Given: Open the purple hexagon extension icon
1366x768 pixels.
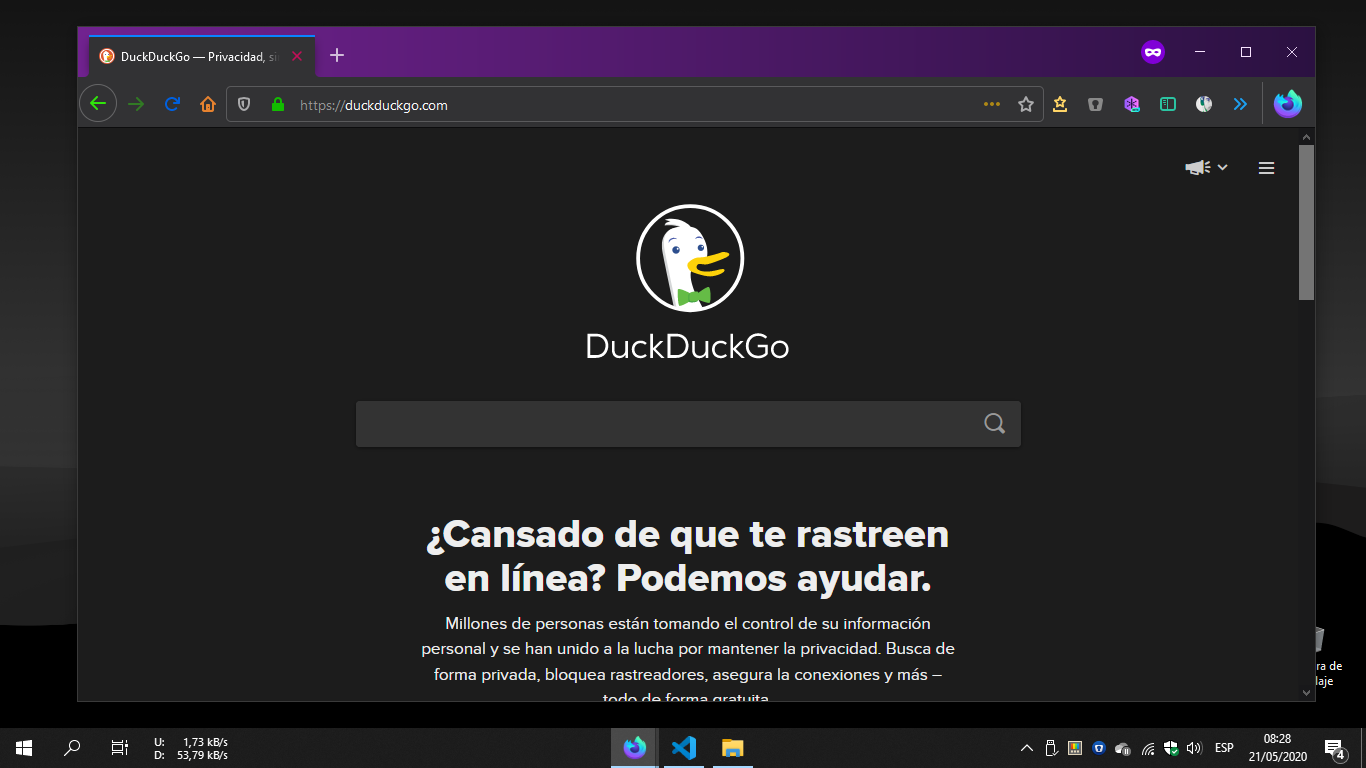Looking at the screenshot, I should pyautogui.click(x=1132, y=104).
